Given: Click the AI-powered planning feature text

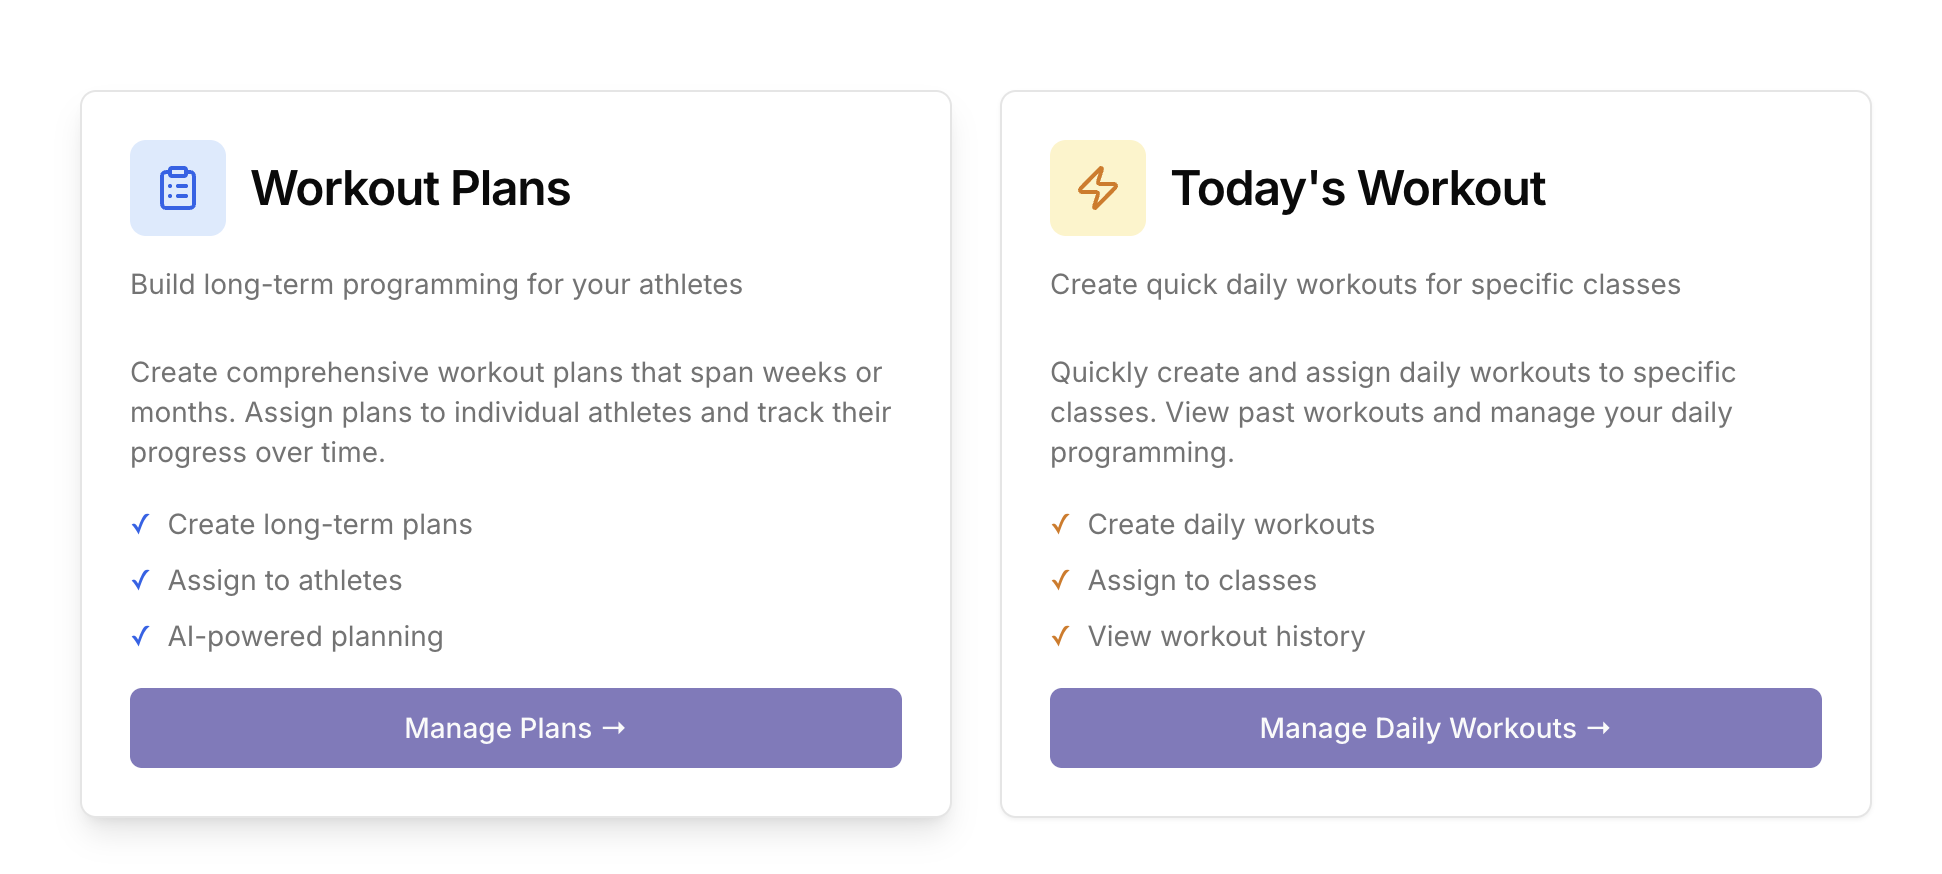Looking at the screenshot, I should 305,636.
